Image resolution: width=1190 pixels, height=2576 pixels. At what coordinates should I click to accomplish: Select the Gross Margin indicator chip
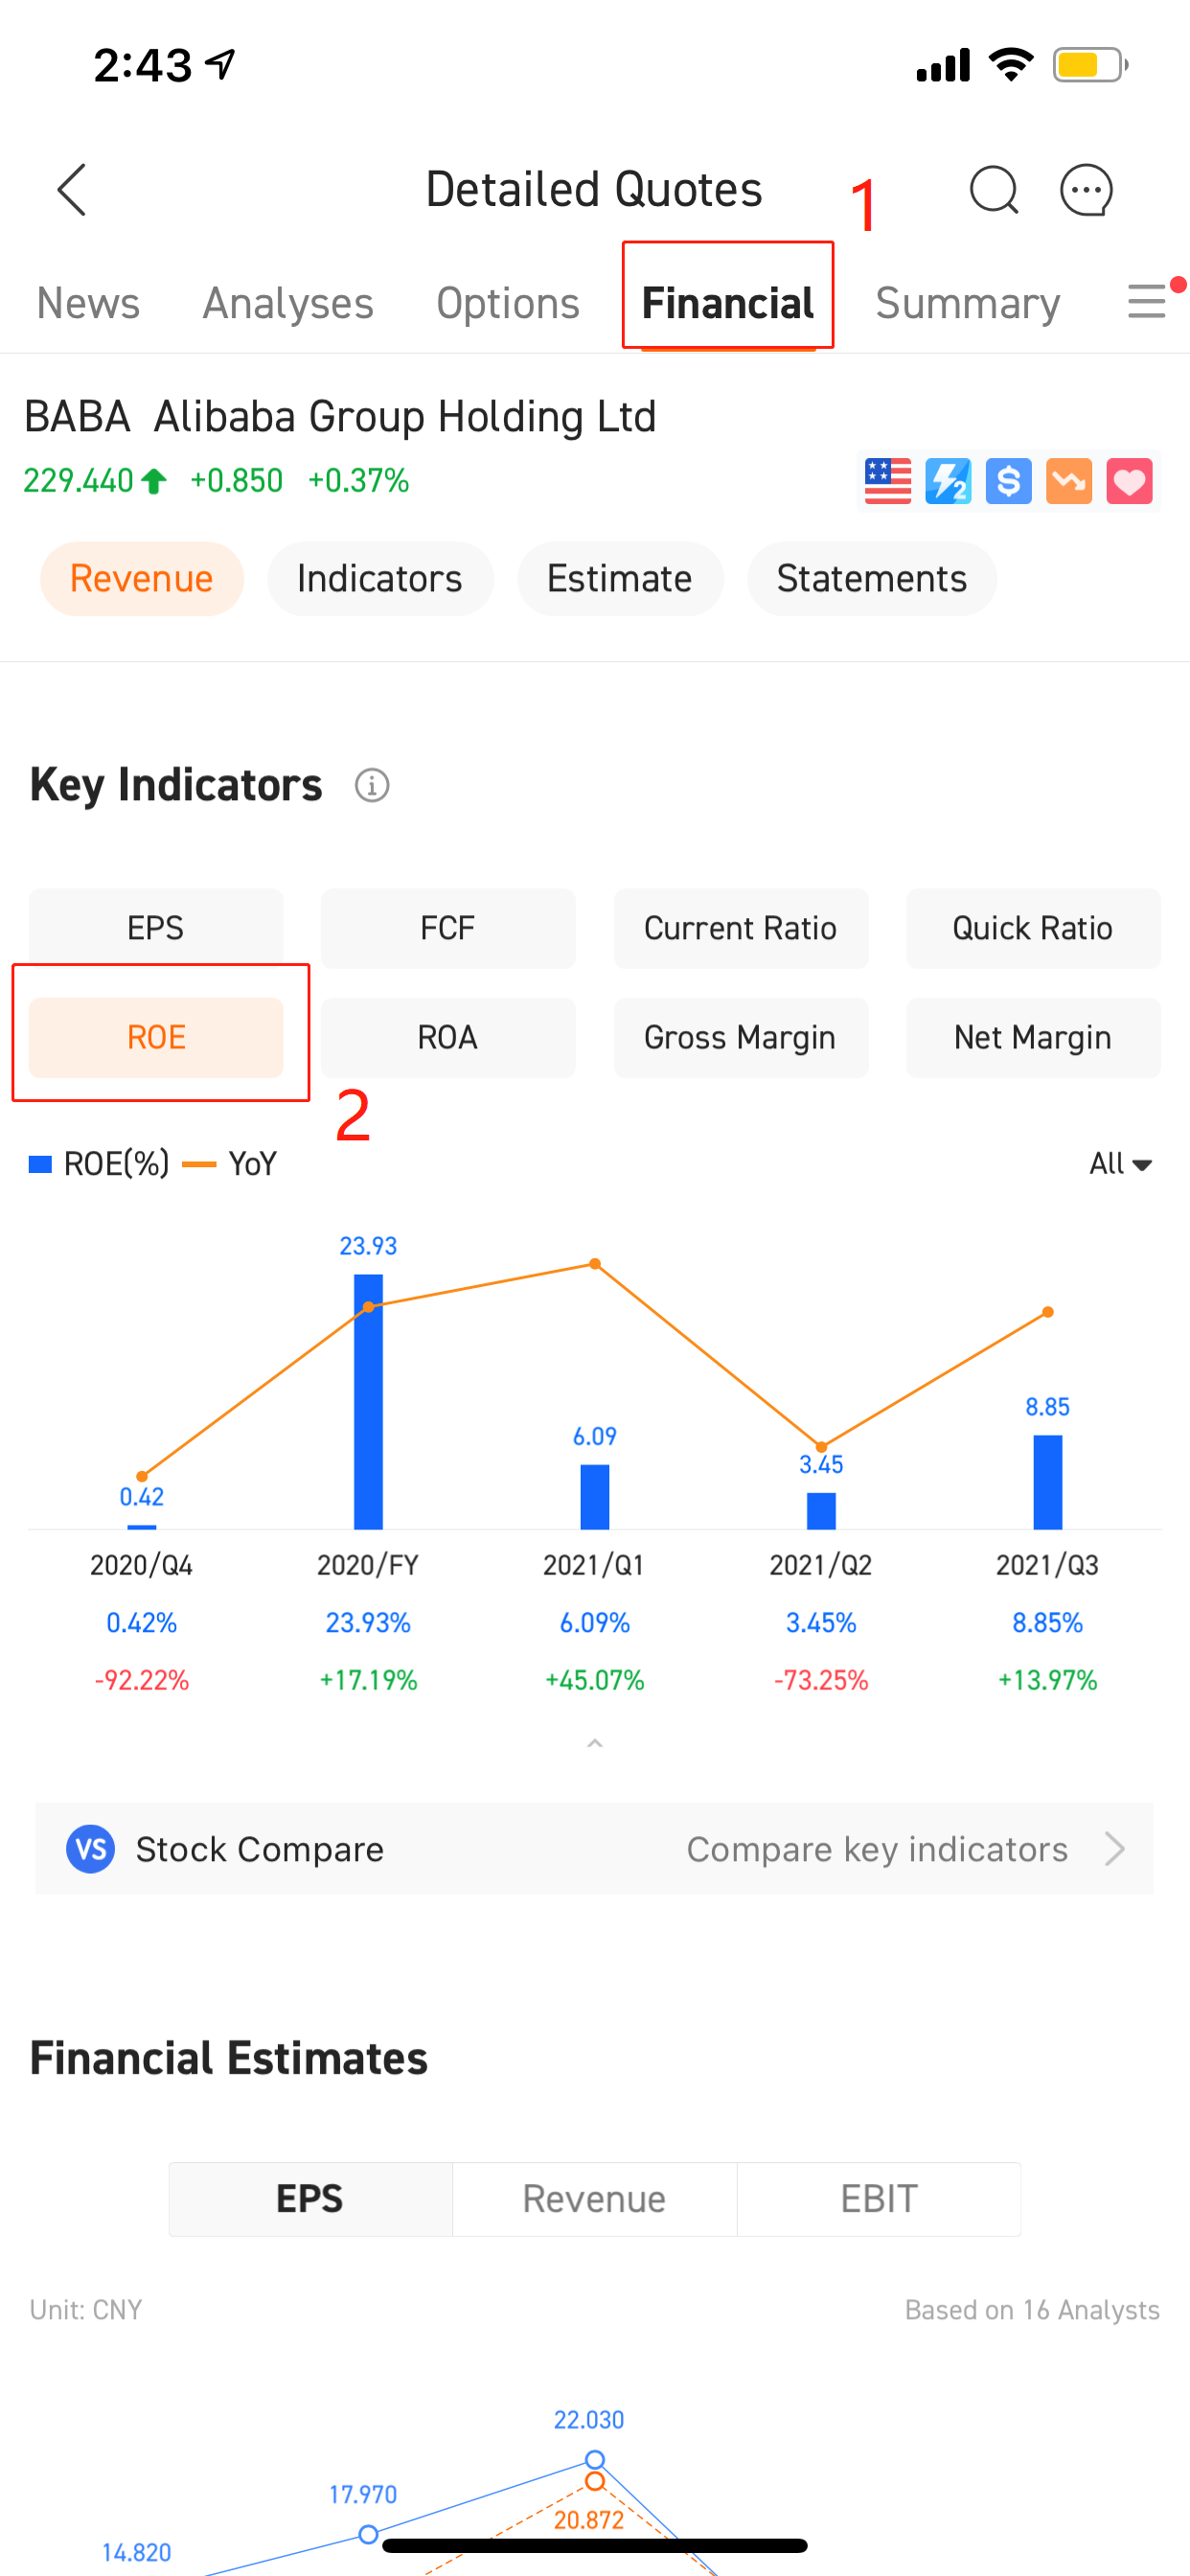click(741, 1037)
